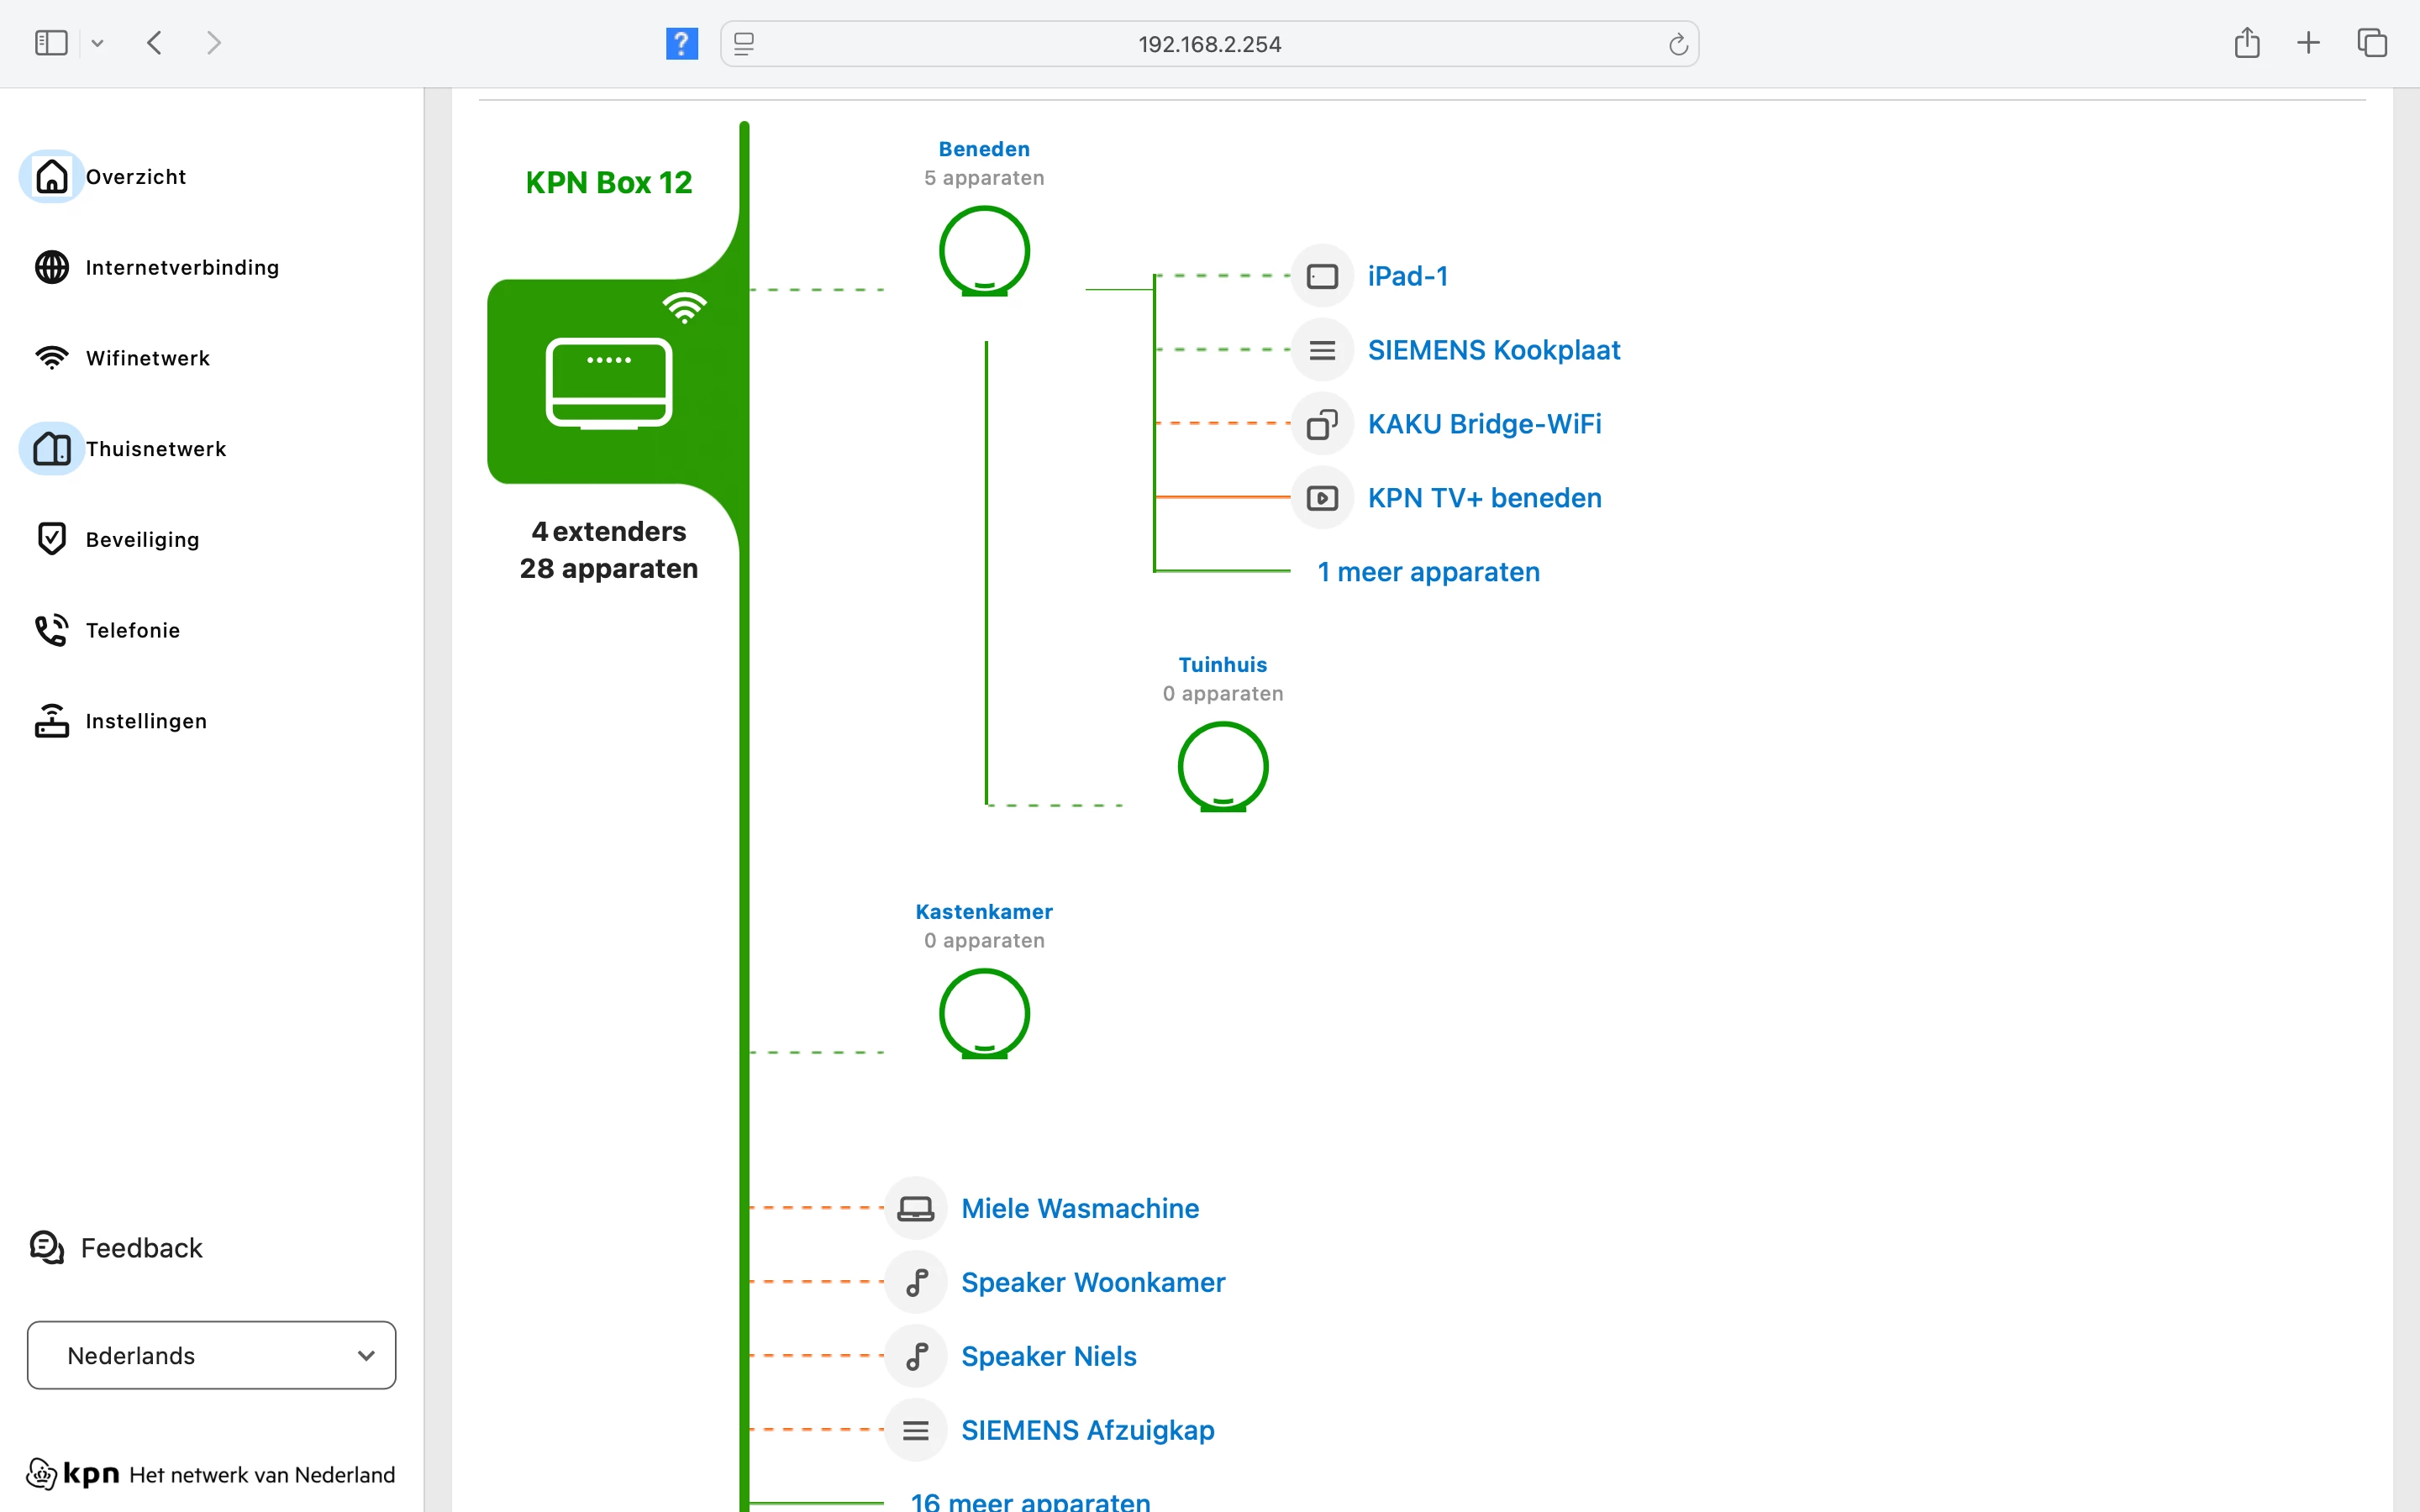The width and height of the screenshot is (2420, 1512).
Task: Expand the 16 meer apparaten list
Action: click(x=1030, y=1500)
